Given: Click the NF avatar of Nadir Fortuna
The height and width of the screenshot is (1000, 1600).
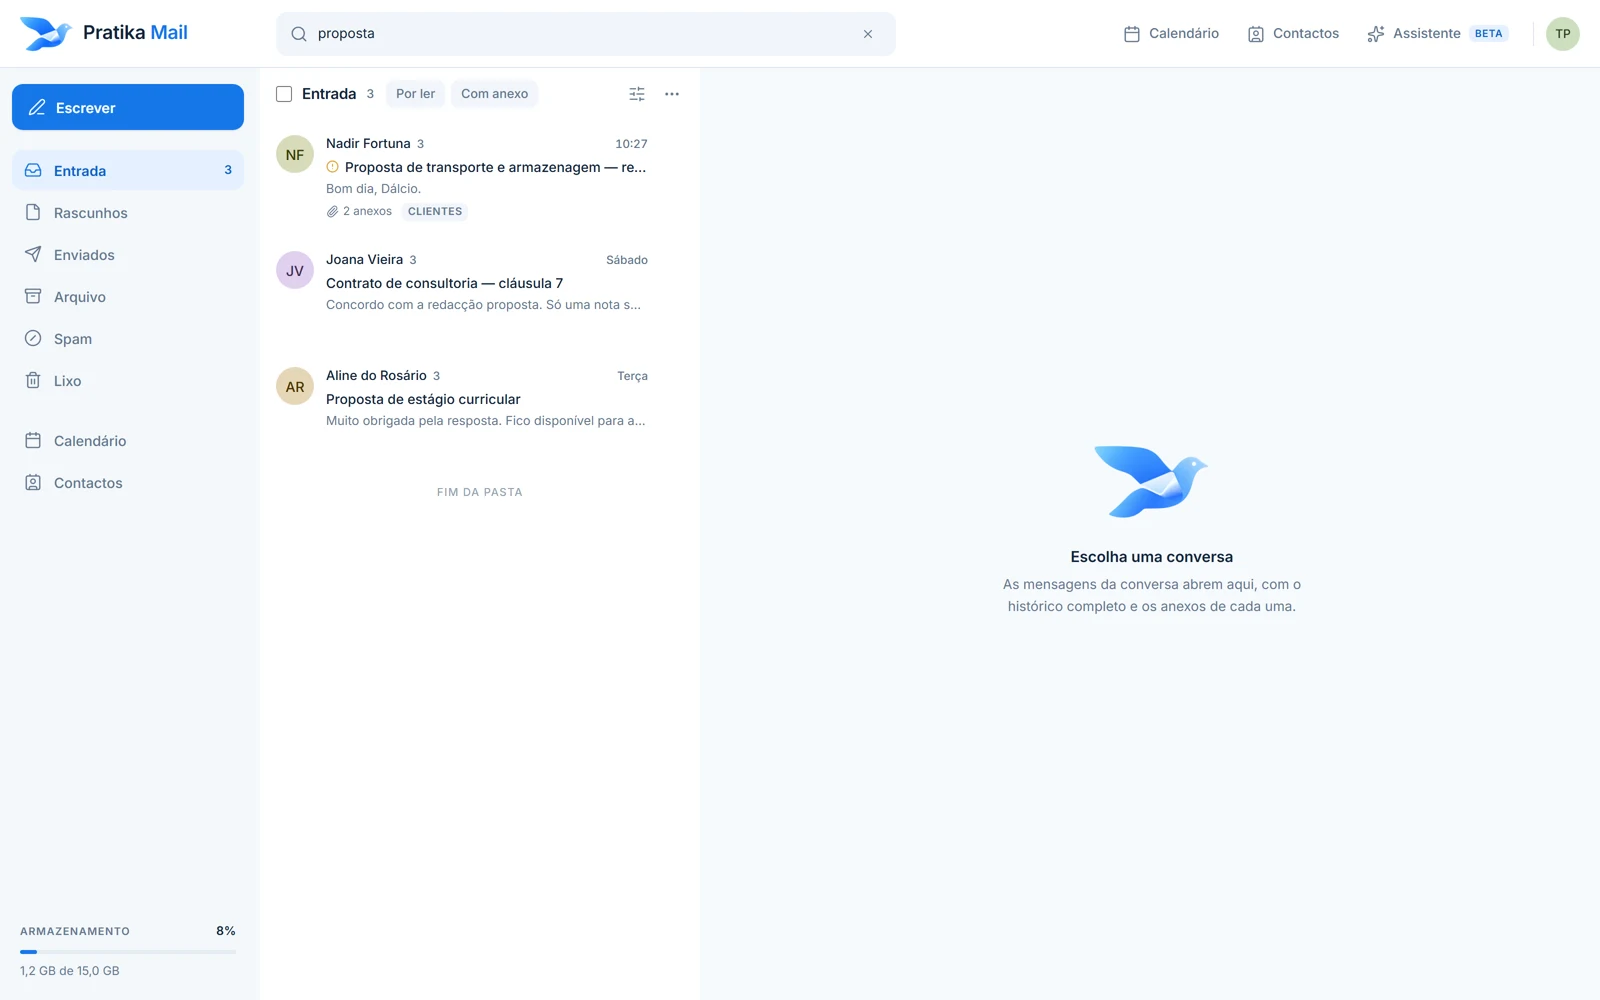Looking at the screenshot, I should tap(295, 154).
